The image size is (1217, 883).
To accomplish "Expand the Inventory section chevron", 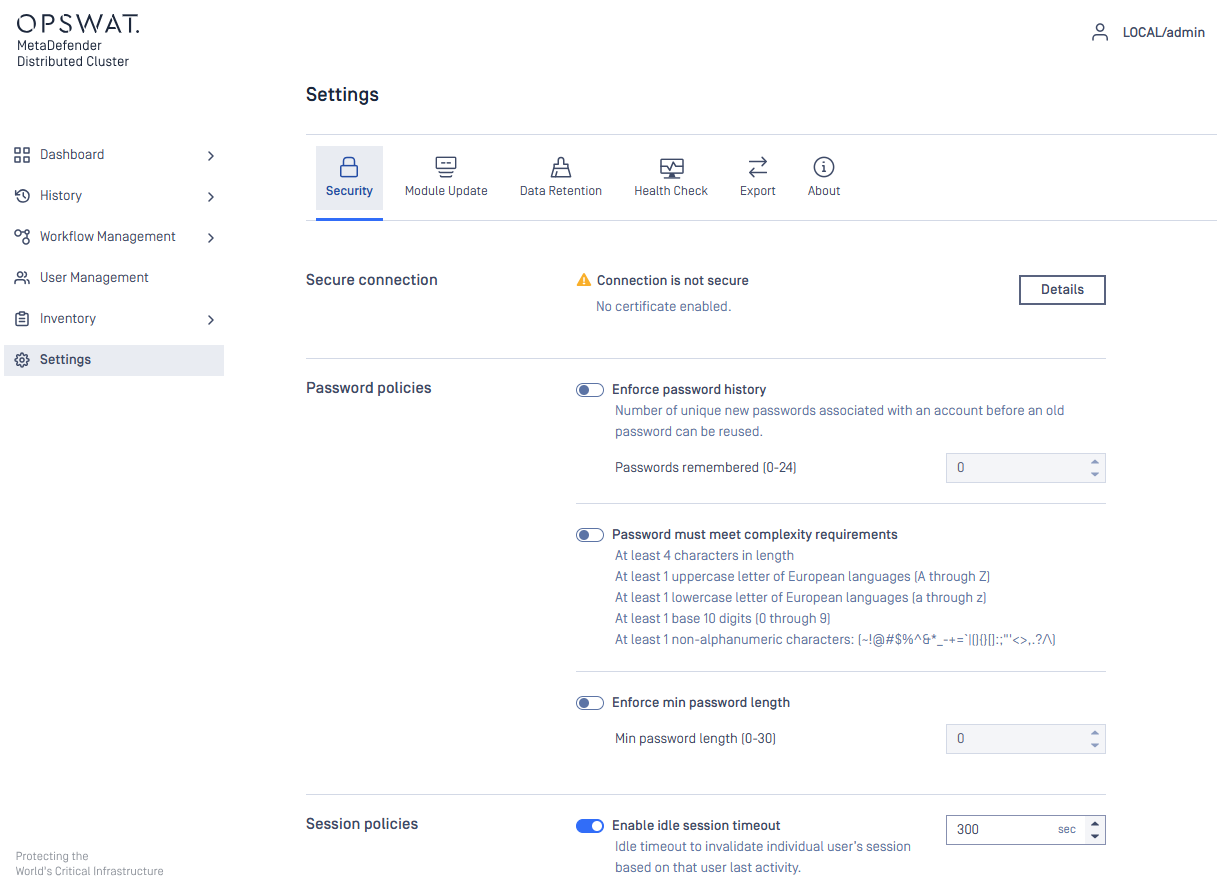I will (x=210, y=320).
